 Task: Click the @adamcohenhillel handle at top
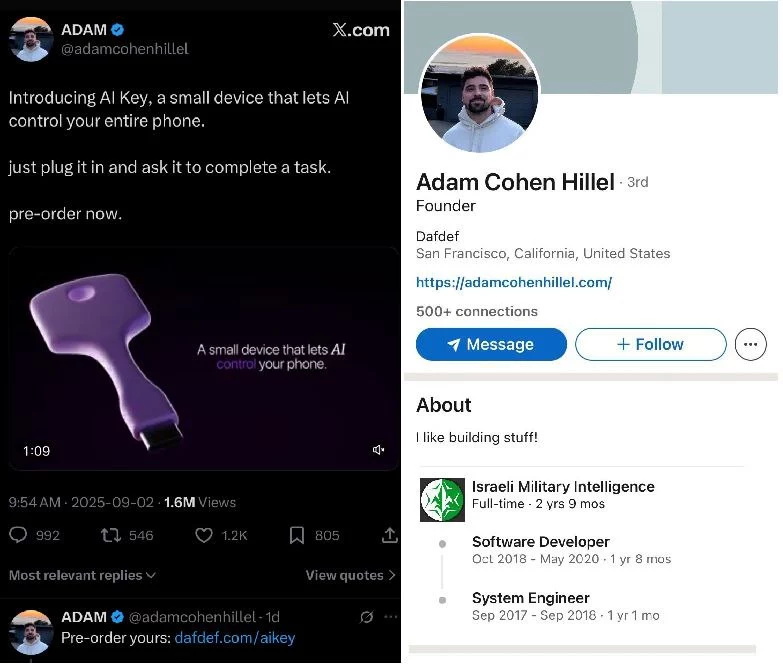tap(125, 49)
